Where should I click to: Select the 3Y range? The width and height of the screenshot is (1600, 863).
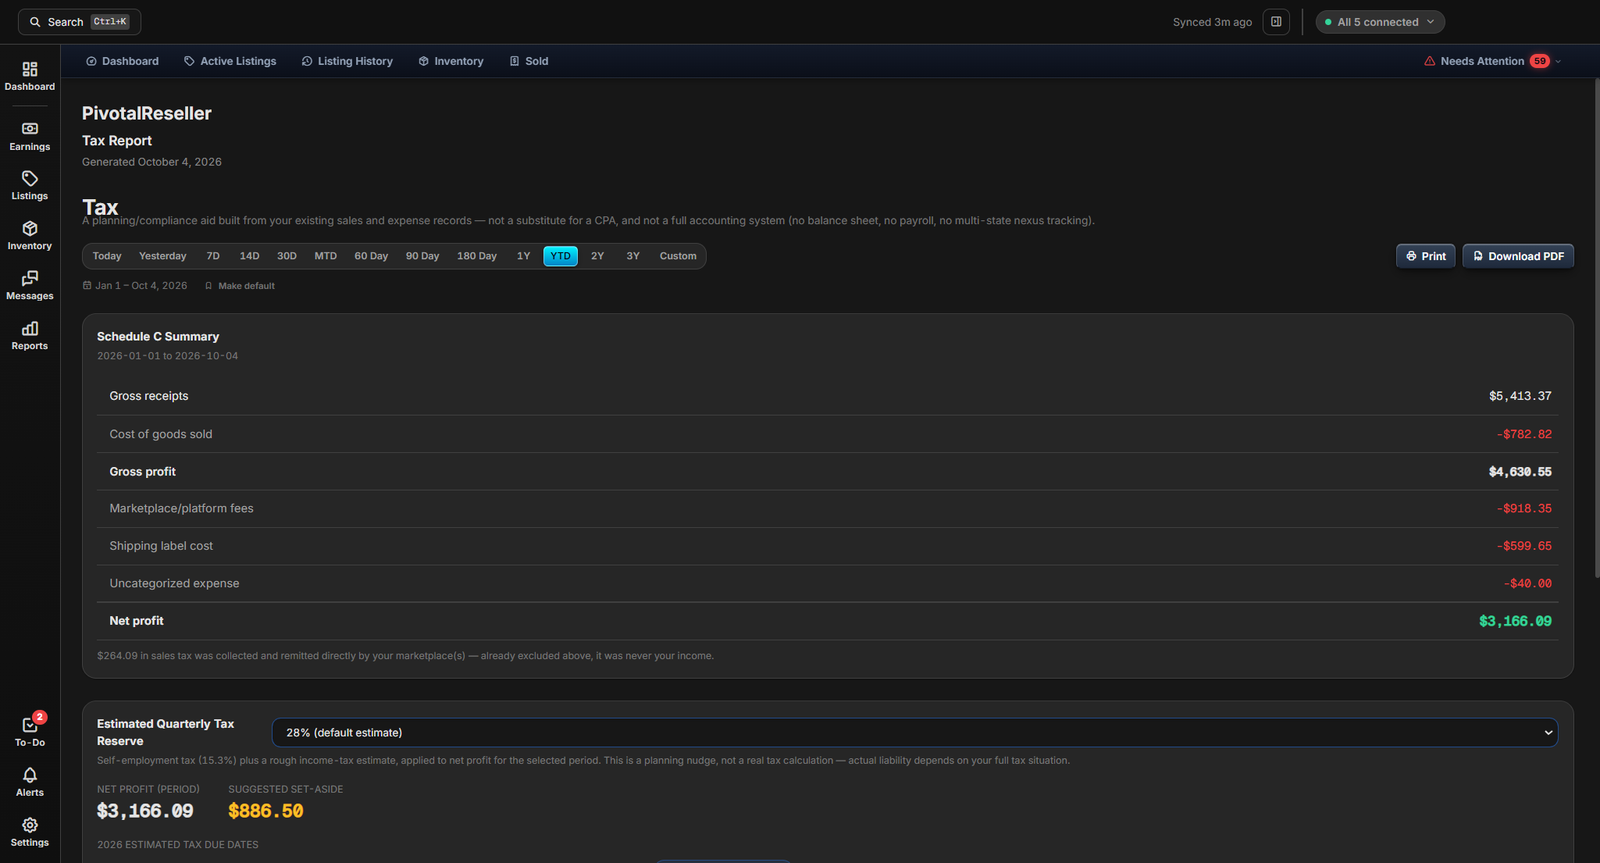pyautogui.click(x=633, y=256)
